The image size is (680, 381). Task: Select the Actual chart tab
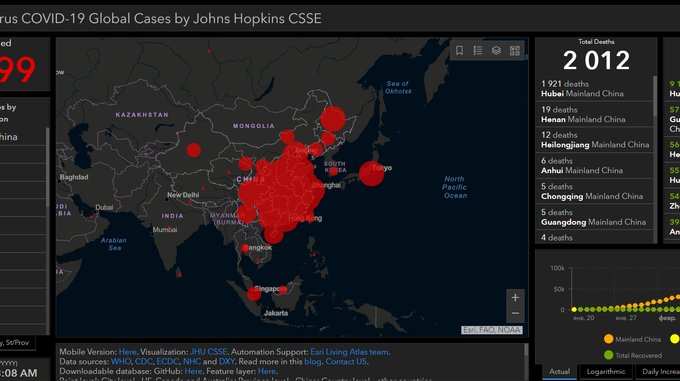(559, 372)
